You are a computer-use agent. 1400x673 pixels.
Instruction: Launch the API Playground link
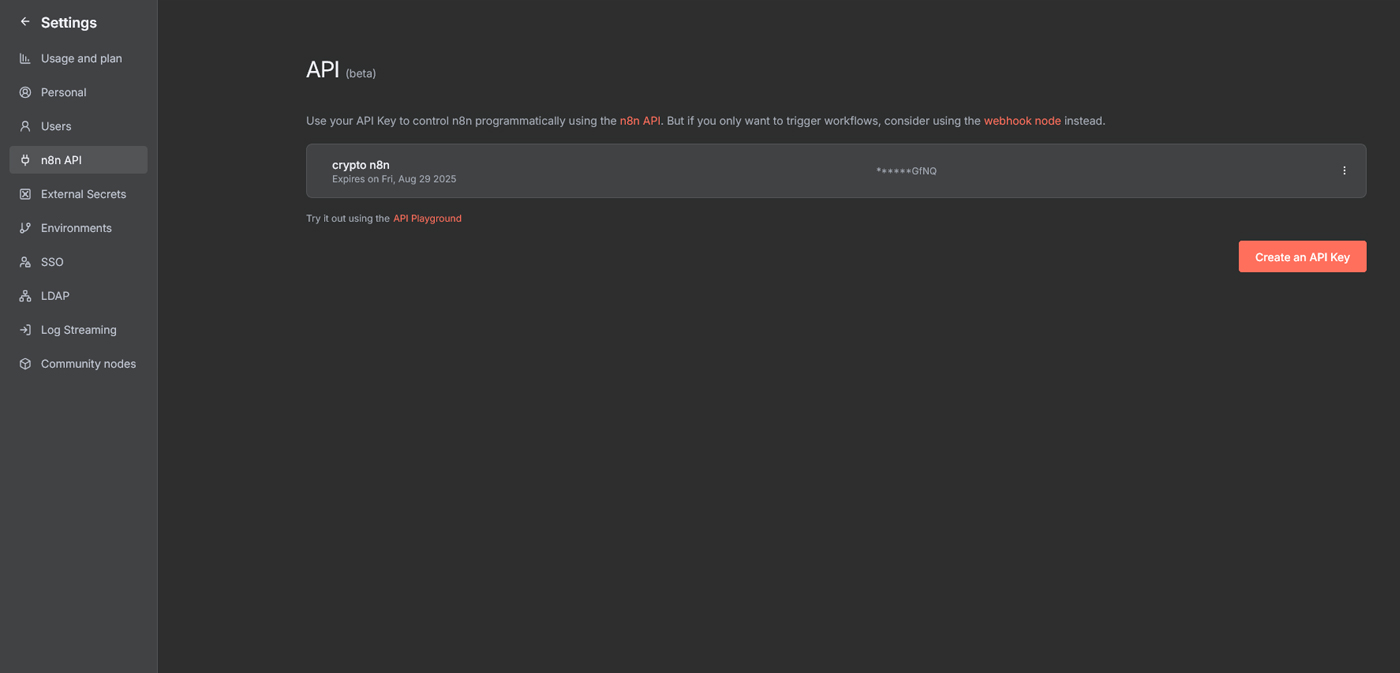click(x=427, y=219)
